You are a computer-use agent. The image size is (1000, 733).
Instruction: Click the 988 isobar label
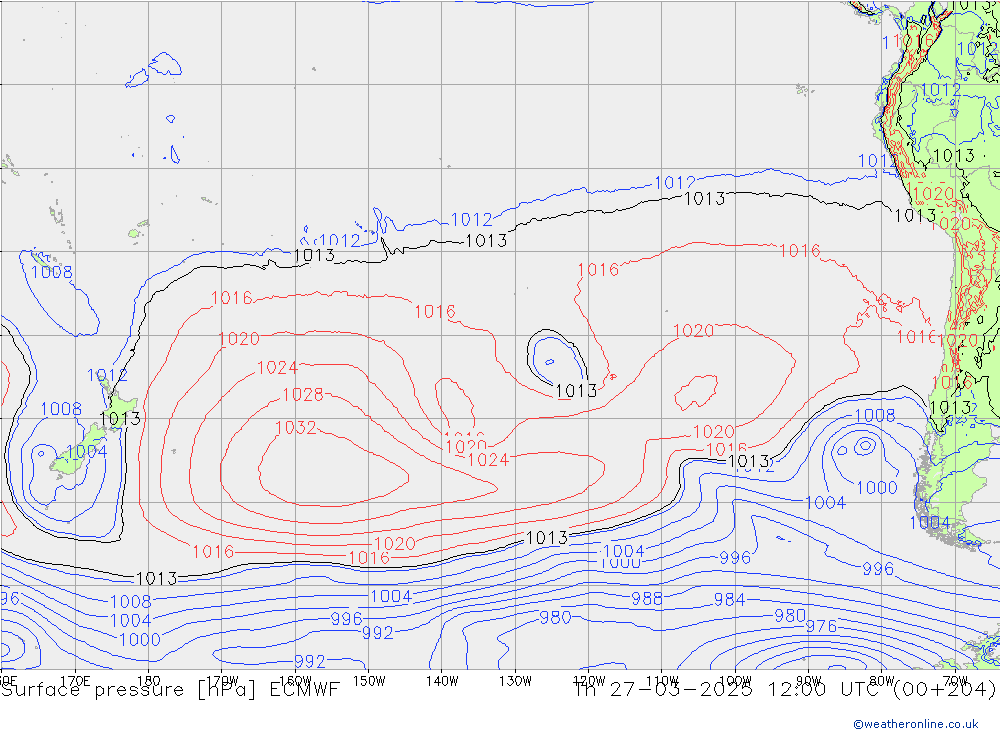pos(647,598)
